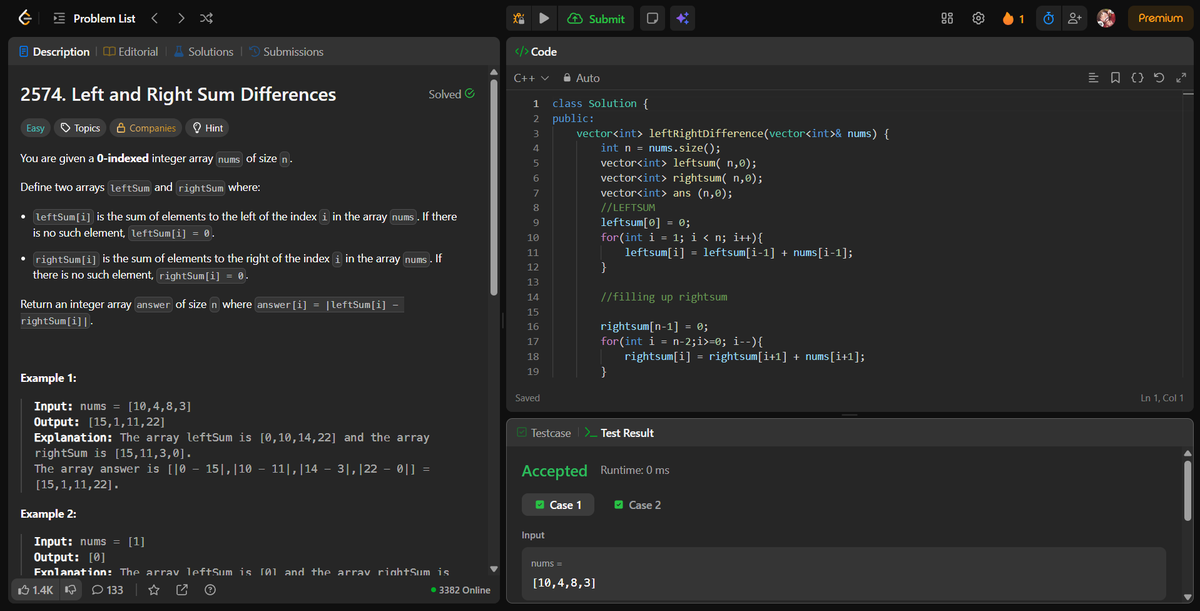
Task: Click the Premium button
Action: [x=1160, y=18]
